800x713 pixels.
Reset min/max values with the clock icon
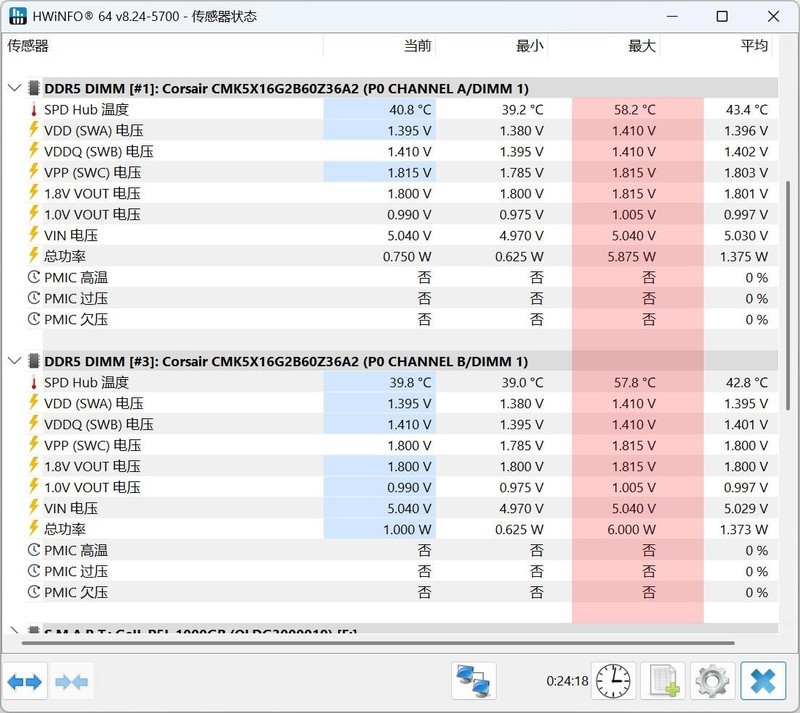tap(613, 681)
